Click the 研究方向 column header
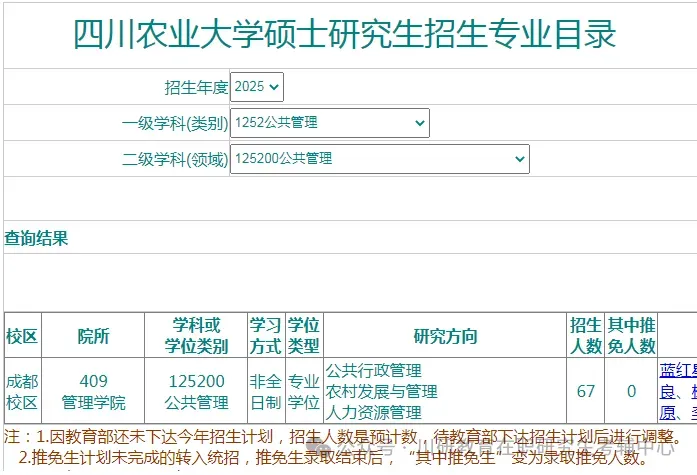Screen dimensions: 697x475 click(x=445, y=335)
